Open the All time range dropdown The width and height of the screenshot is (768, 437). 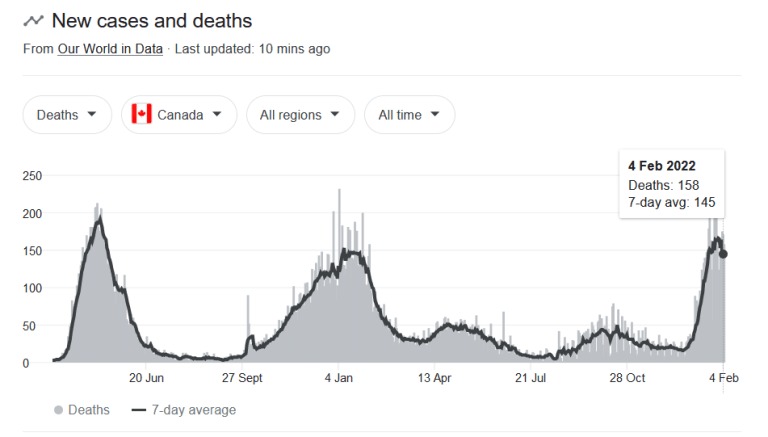409,115
